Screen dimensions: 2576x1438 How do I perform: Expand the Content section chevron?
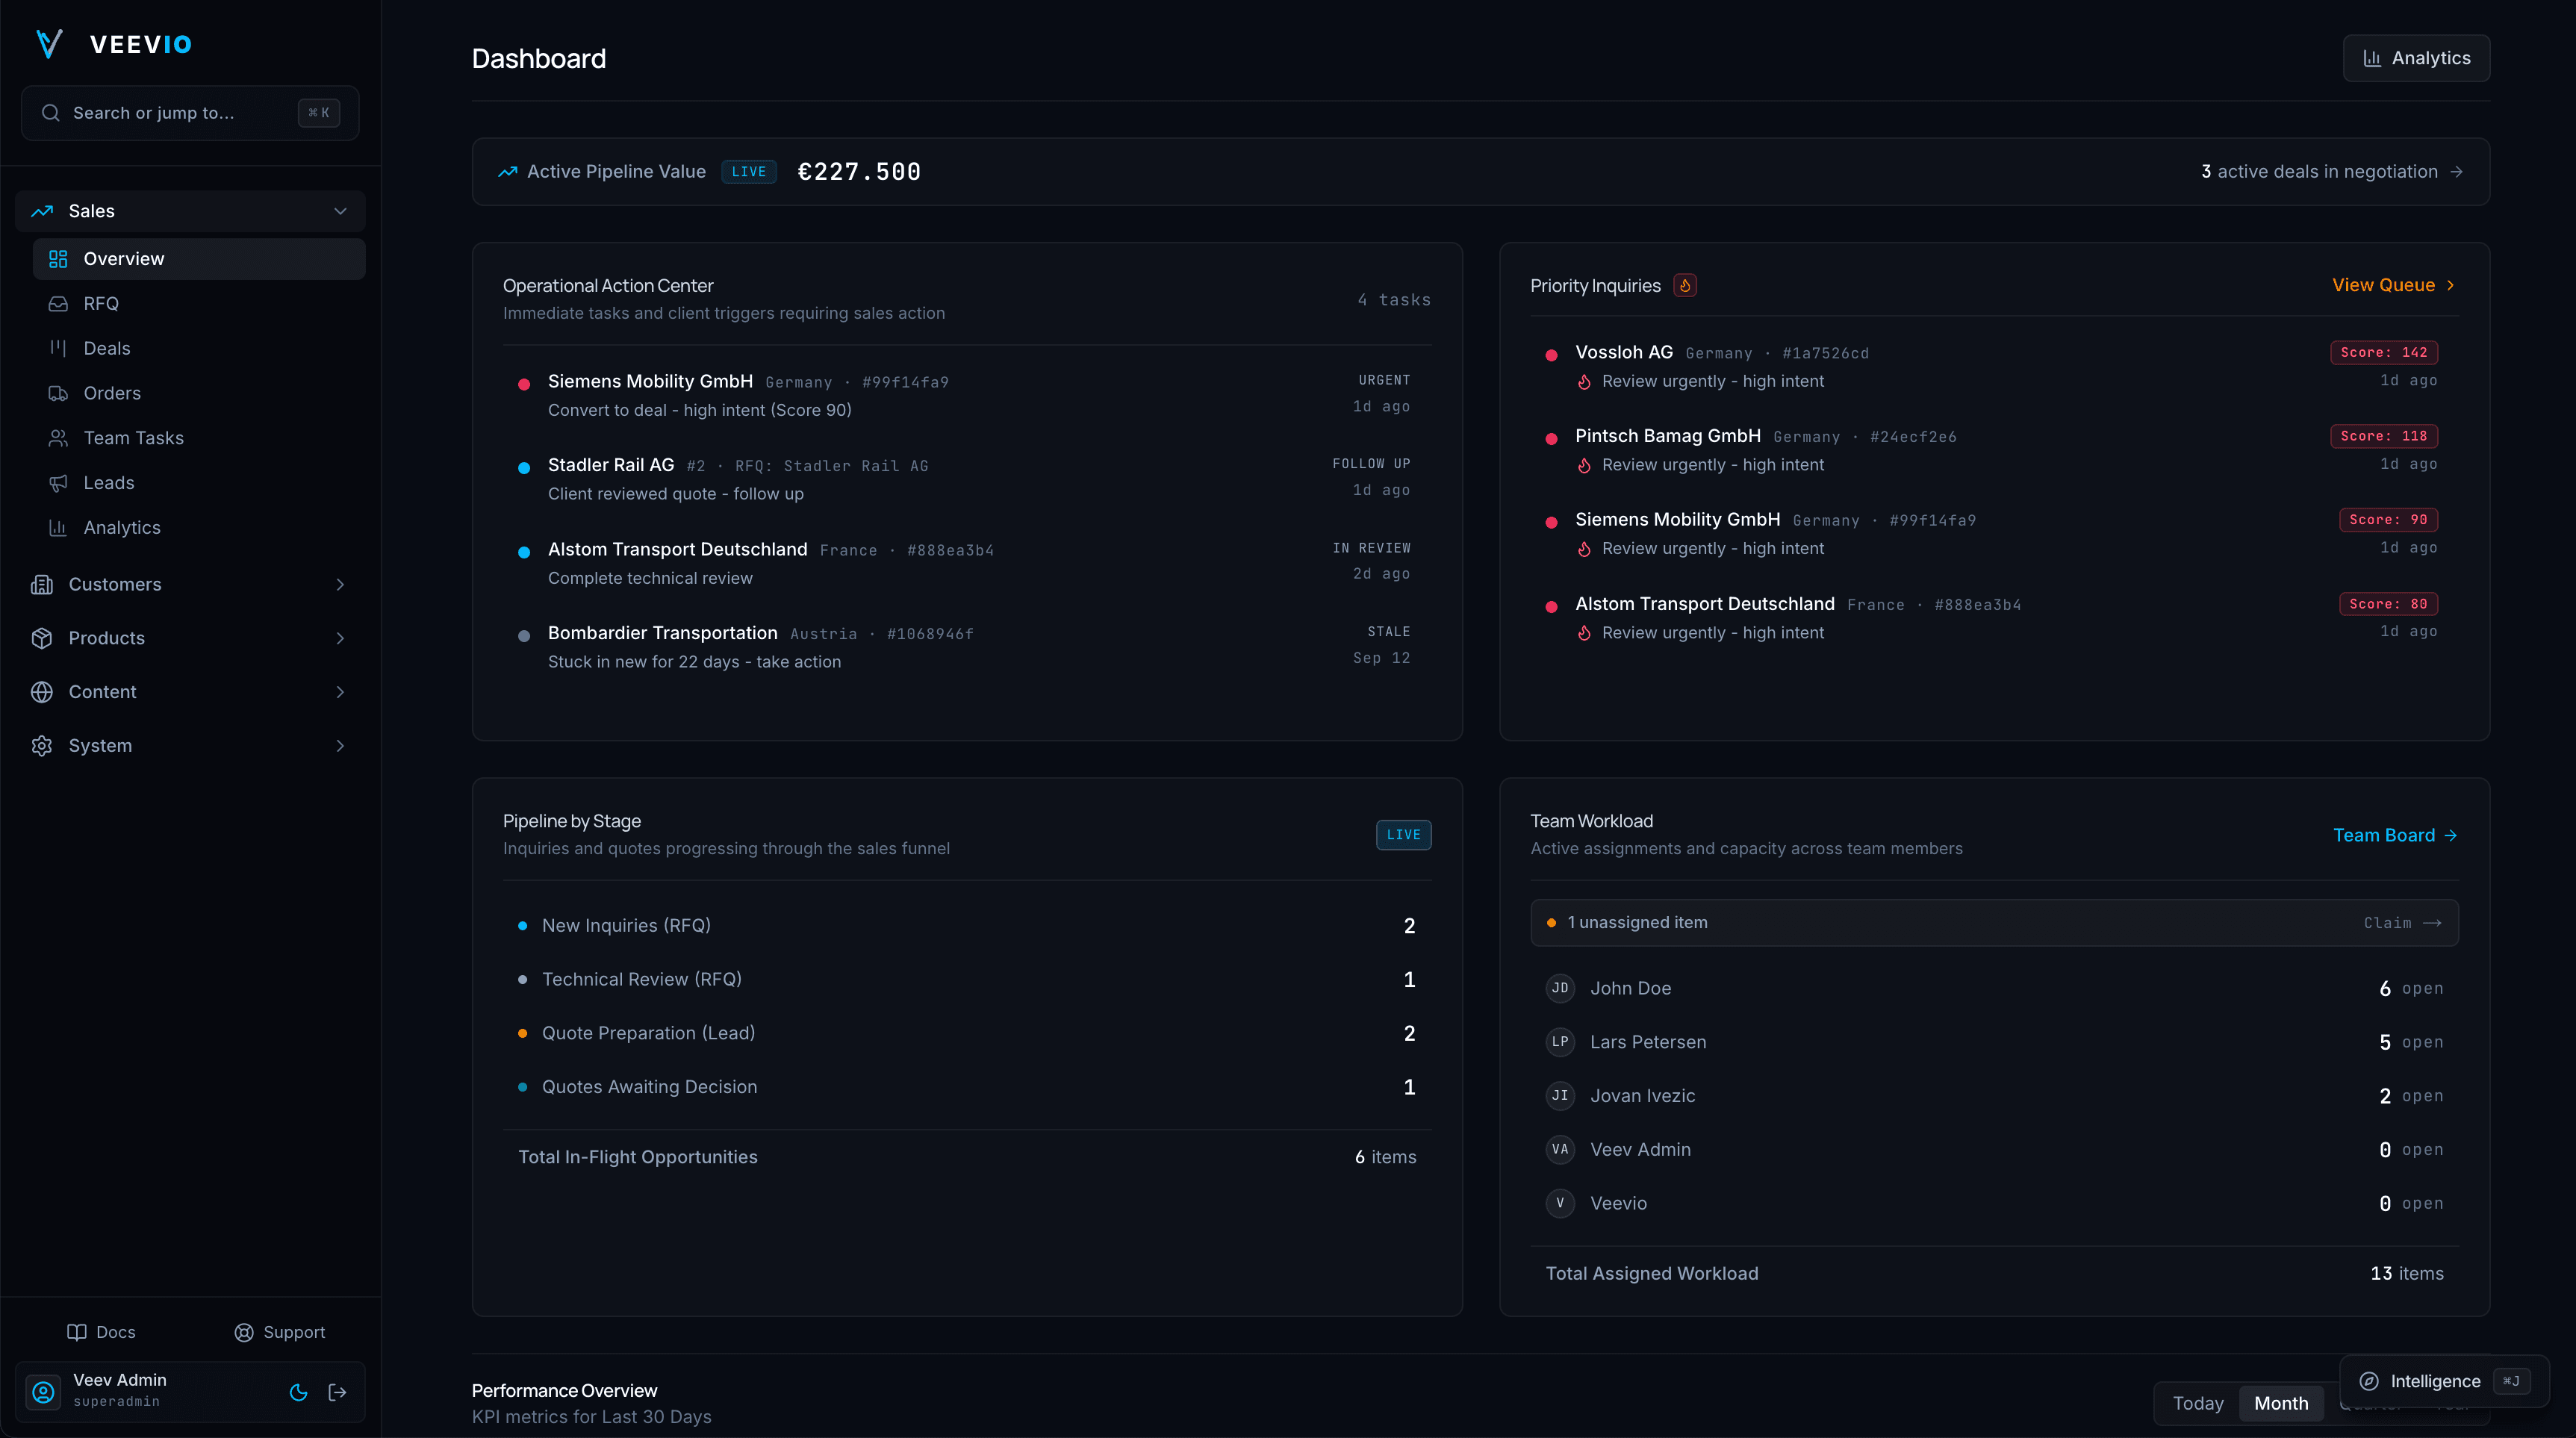tap(340, 692)
